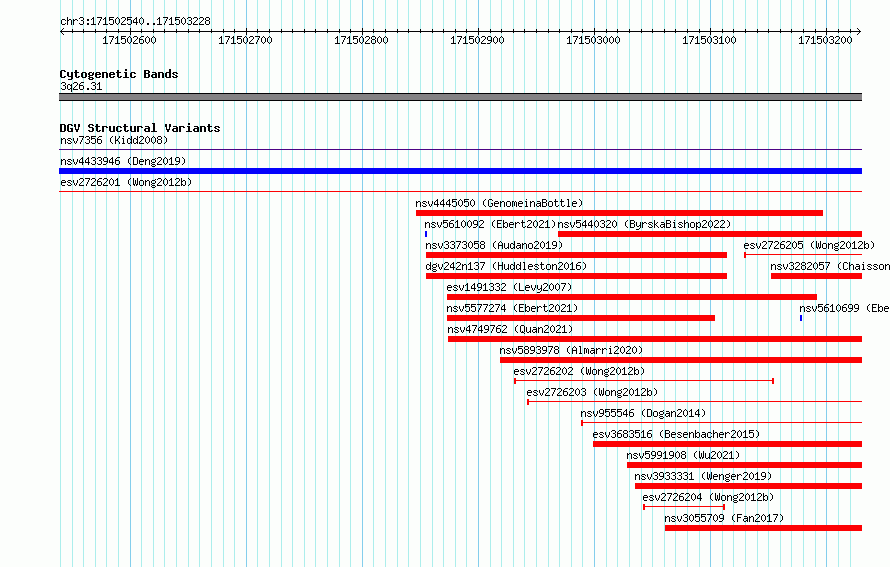
Task: Select the esv2726203 (Wong2012b) label
Action: 592,392
